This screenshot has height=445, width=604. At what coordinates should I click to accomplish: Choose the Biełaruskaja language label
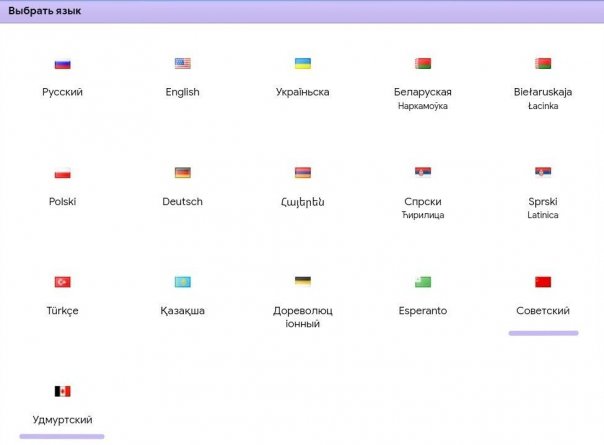pyautogui.click(x=543, y=92)
